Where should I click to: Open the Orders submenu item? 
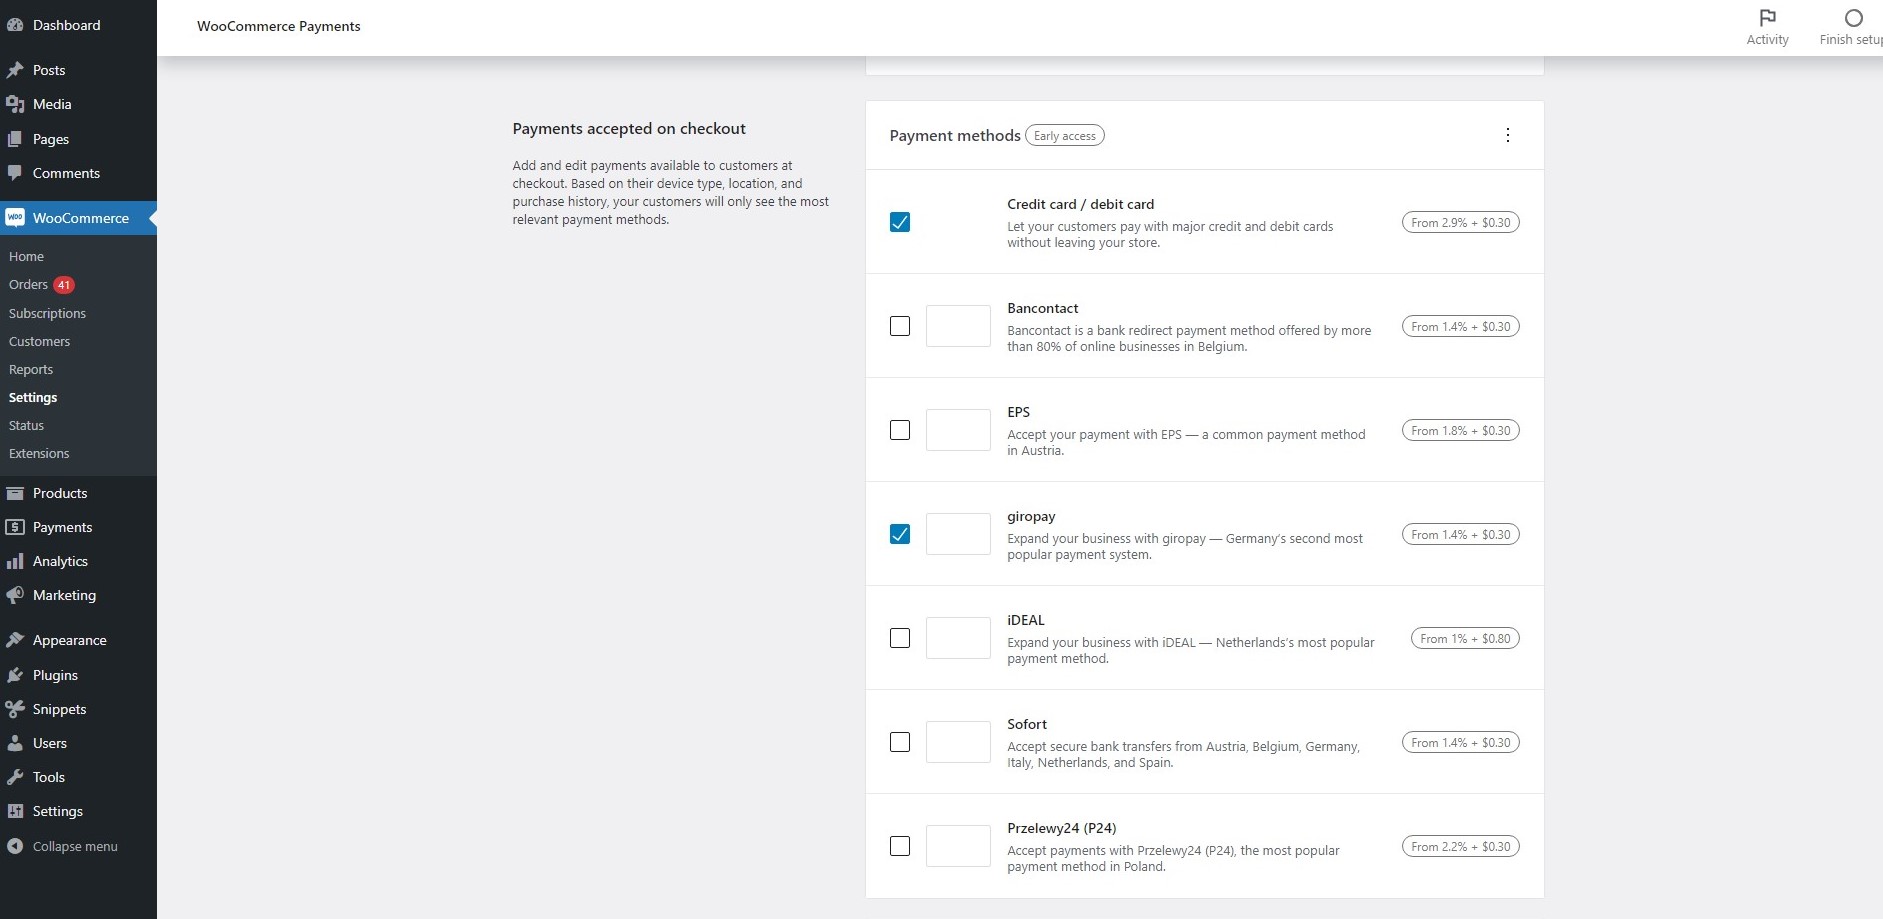28,285
